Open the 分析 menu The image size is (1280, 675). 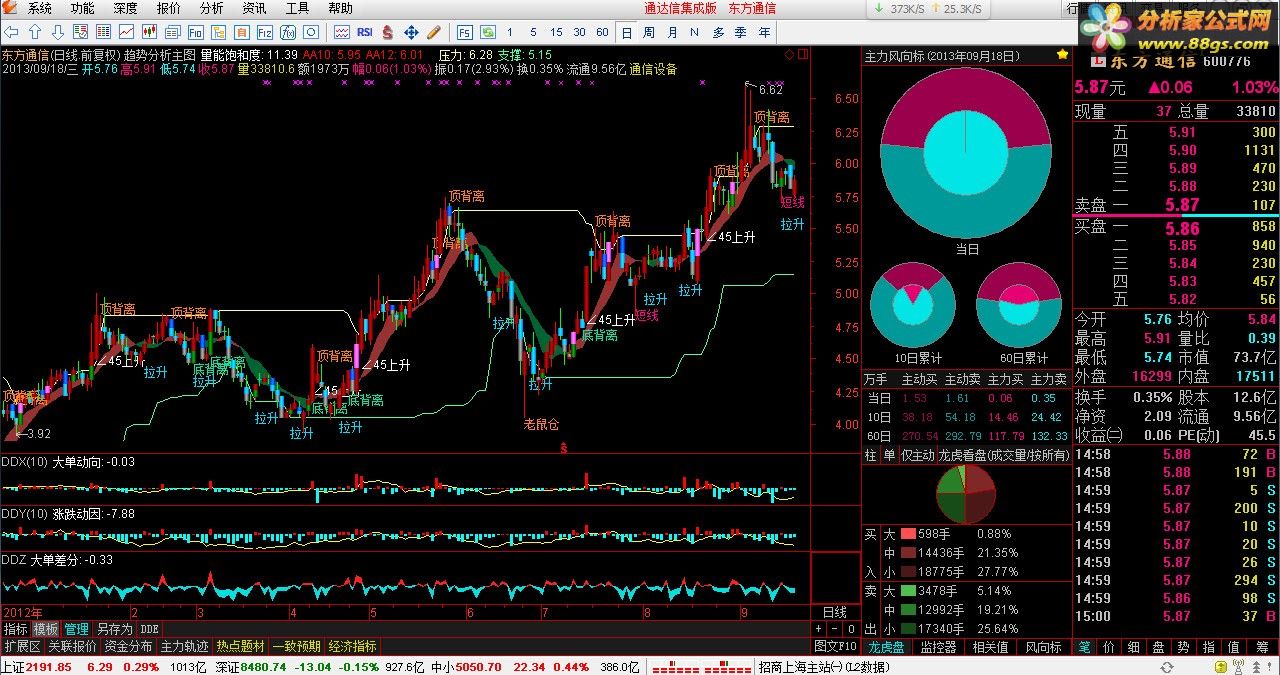(212, 8)
